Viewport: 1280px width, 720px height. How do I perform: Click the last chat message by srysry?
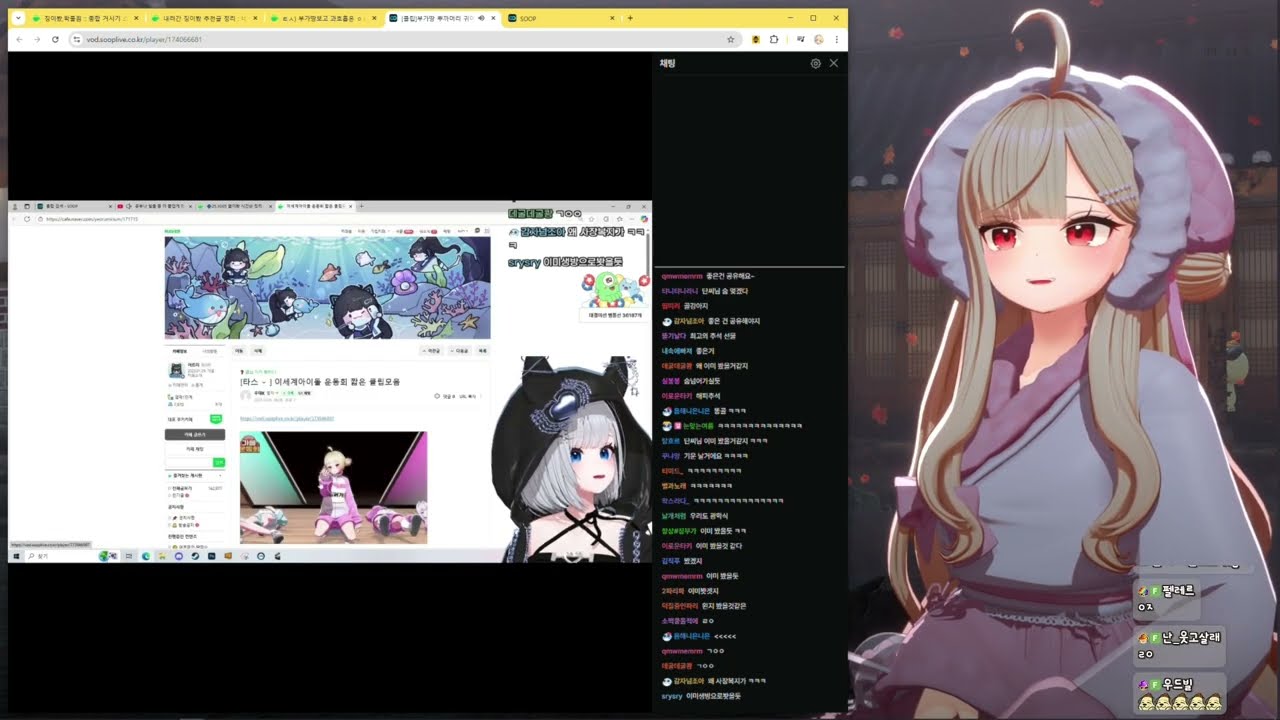pyautogui.click(x=701, y=696)
